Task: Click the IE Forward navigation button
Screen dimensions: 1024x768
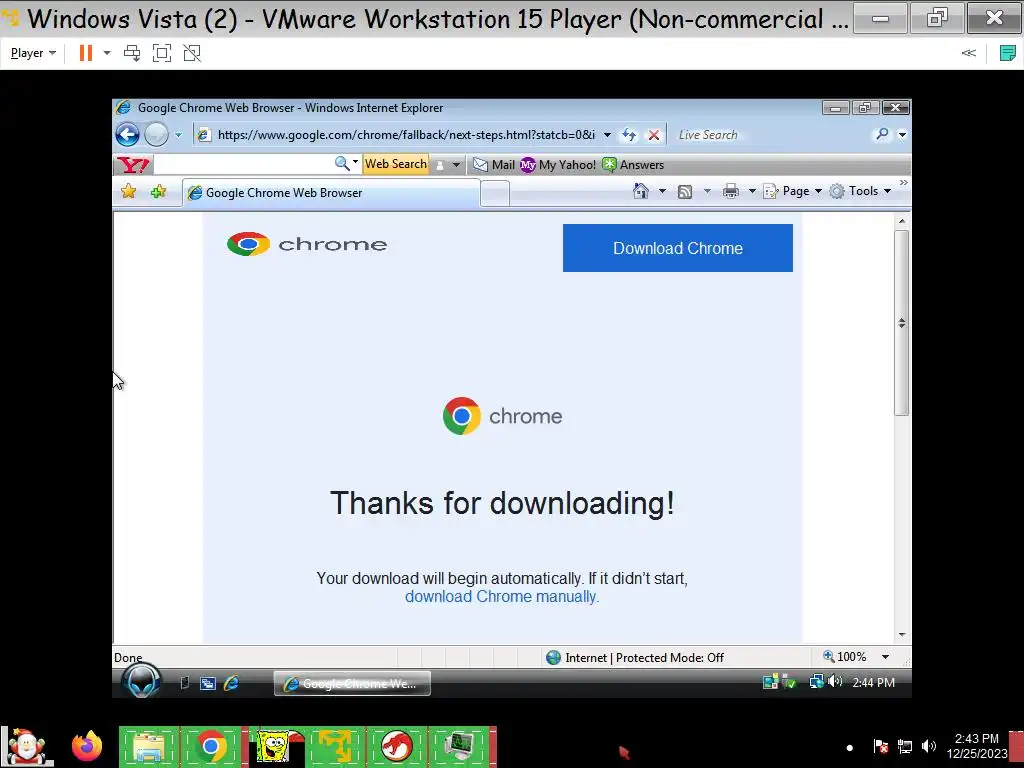Action: [156, 135]
